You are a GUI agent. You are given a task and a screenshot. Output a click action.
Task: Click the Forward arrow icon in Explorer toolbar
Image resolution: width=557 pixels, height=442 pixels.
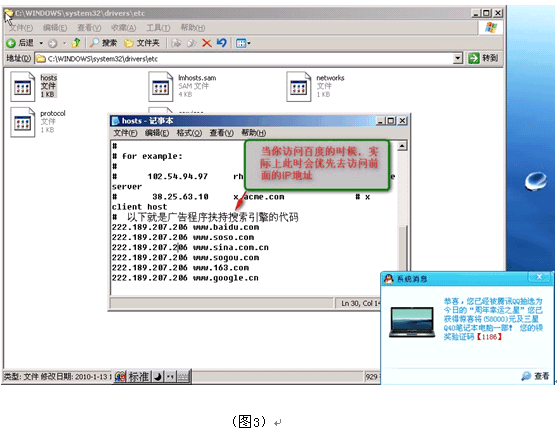(x=53, y=43)
